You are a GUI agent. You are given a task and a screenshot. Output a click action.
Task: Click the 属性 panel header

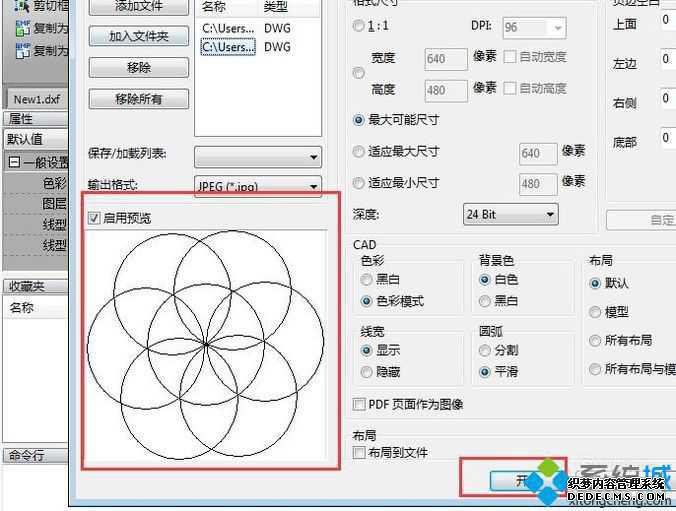(35, 119)
